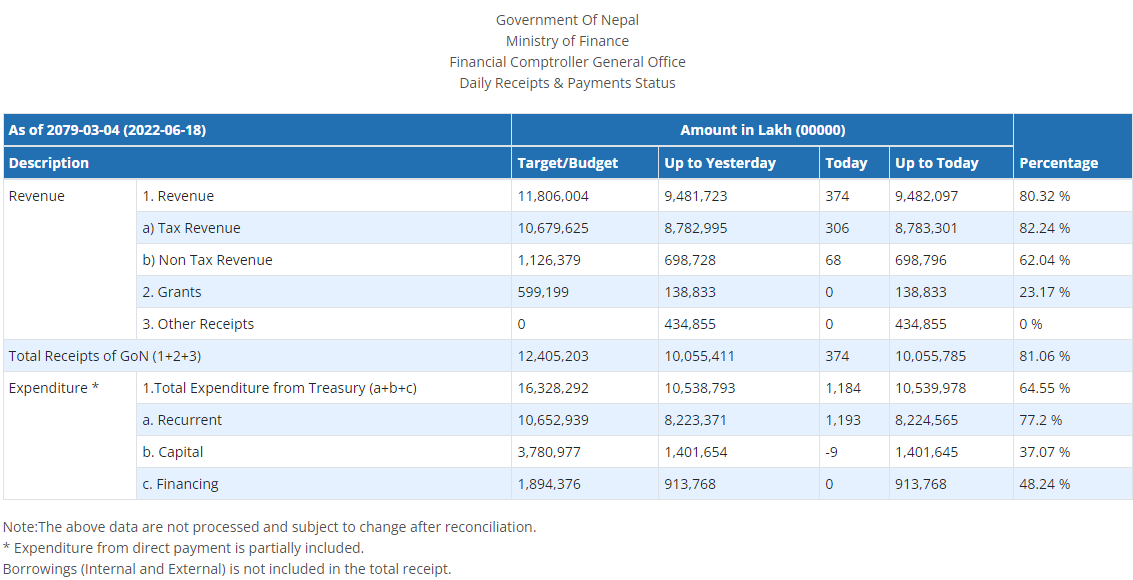This screenshot has height=580, width=1133.
Task: Click the Description header cell
Action: pyautogui.click(x=49, y=163)
